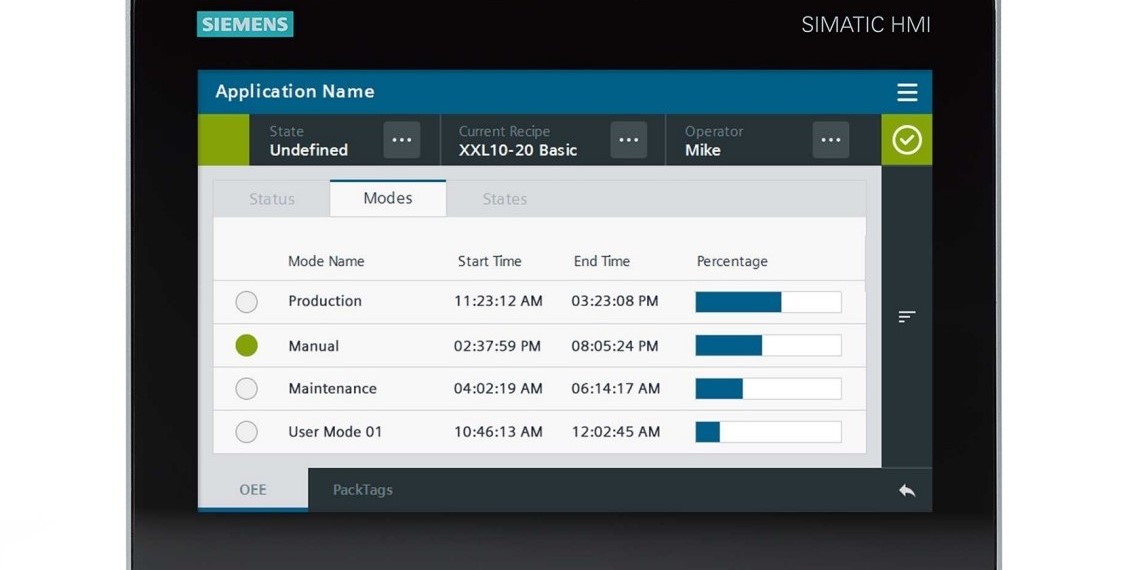Open Current Recipe ellipsis options
Viewport: 1125px width, 570px height.
628,140
